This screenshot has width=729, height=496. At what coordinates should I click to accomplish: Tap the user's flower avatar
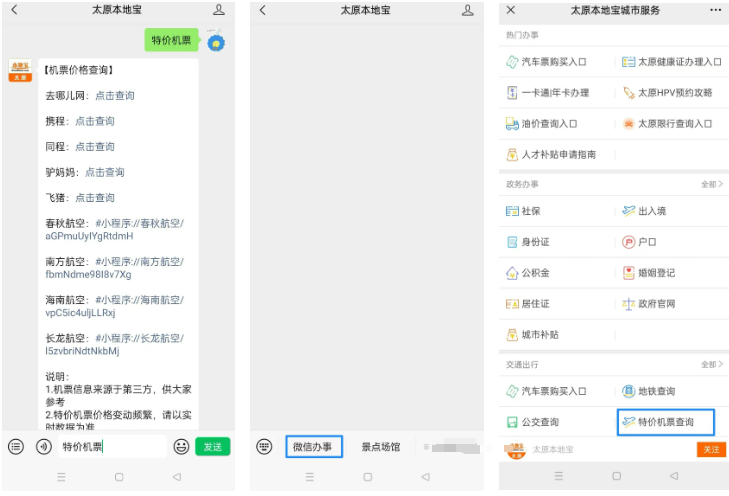(x=216, y=41)
